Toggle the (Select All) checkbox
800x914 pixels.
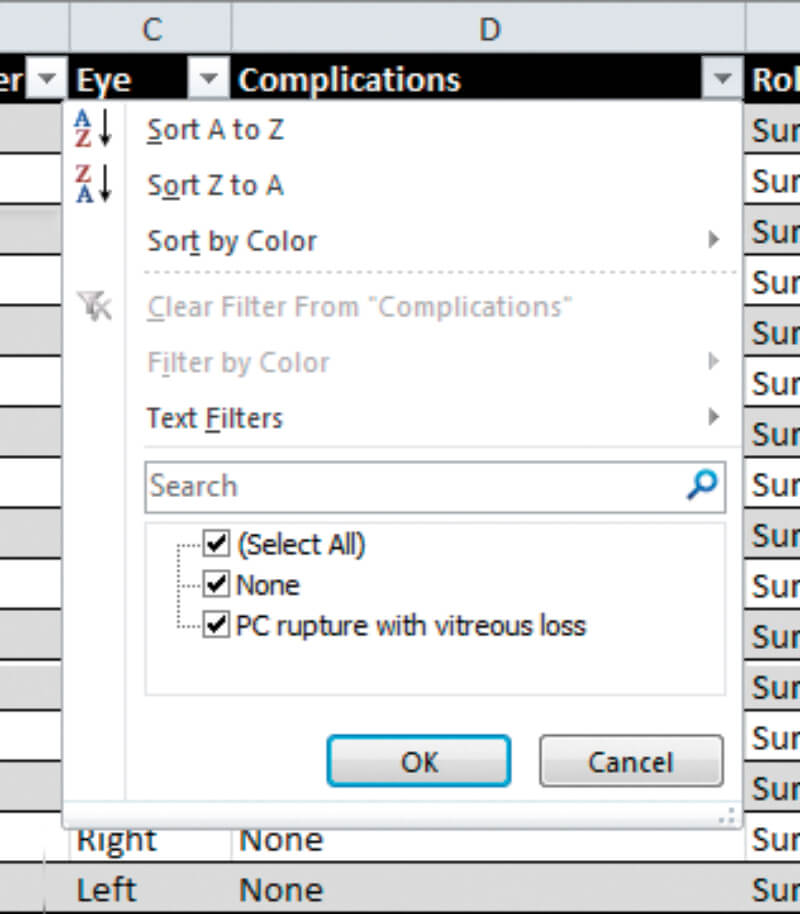click(217, 544)
